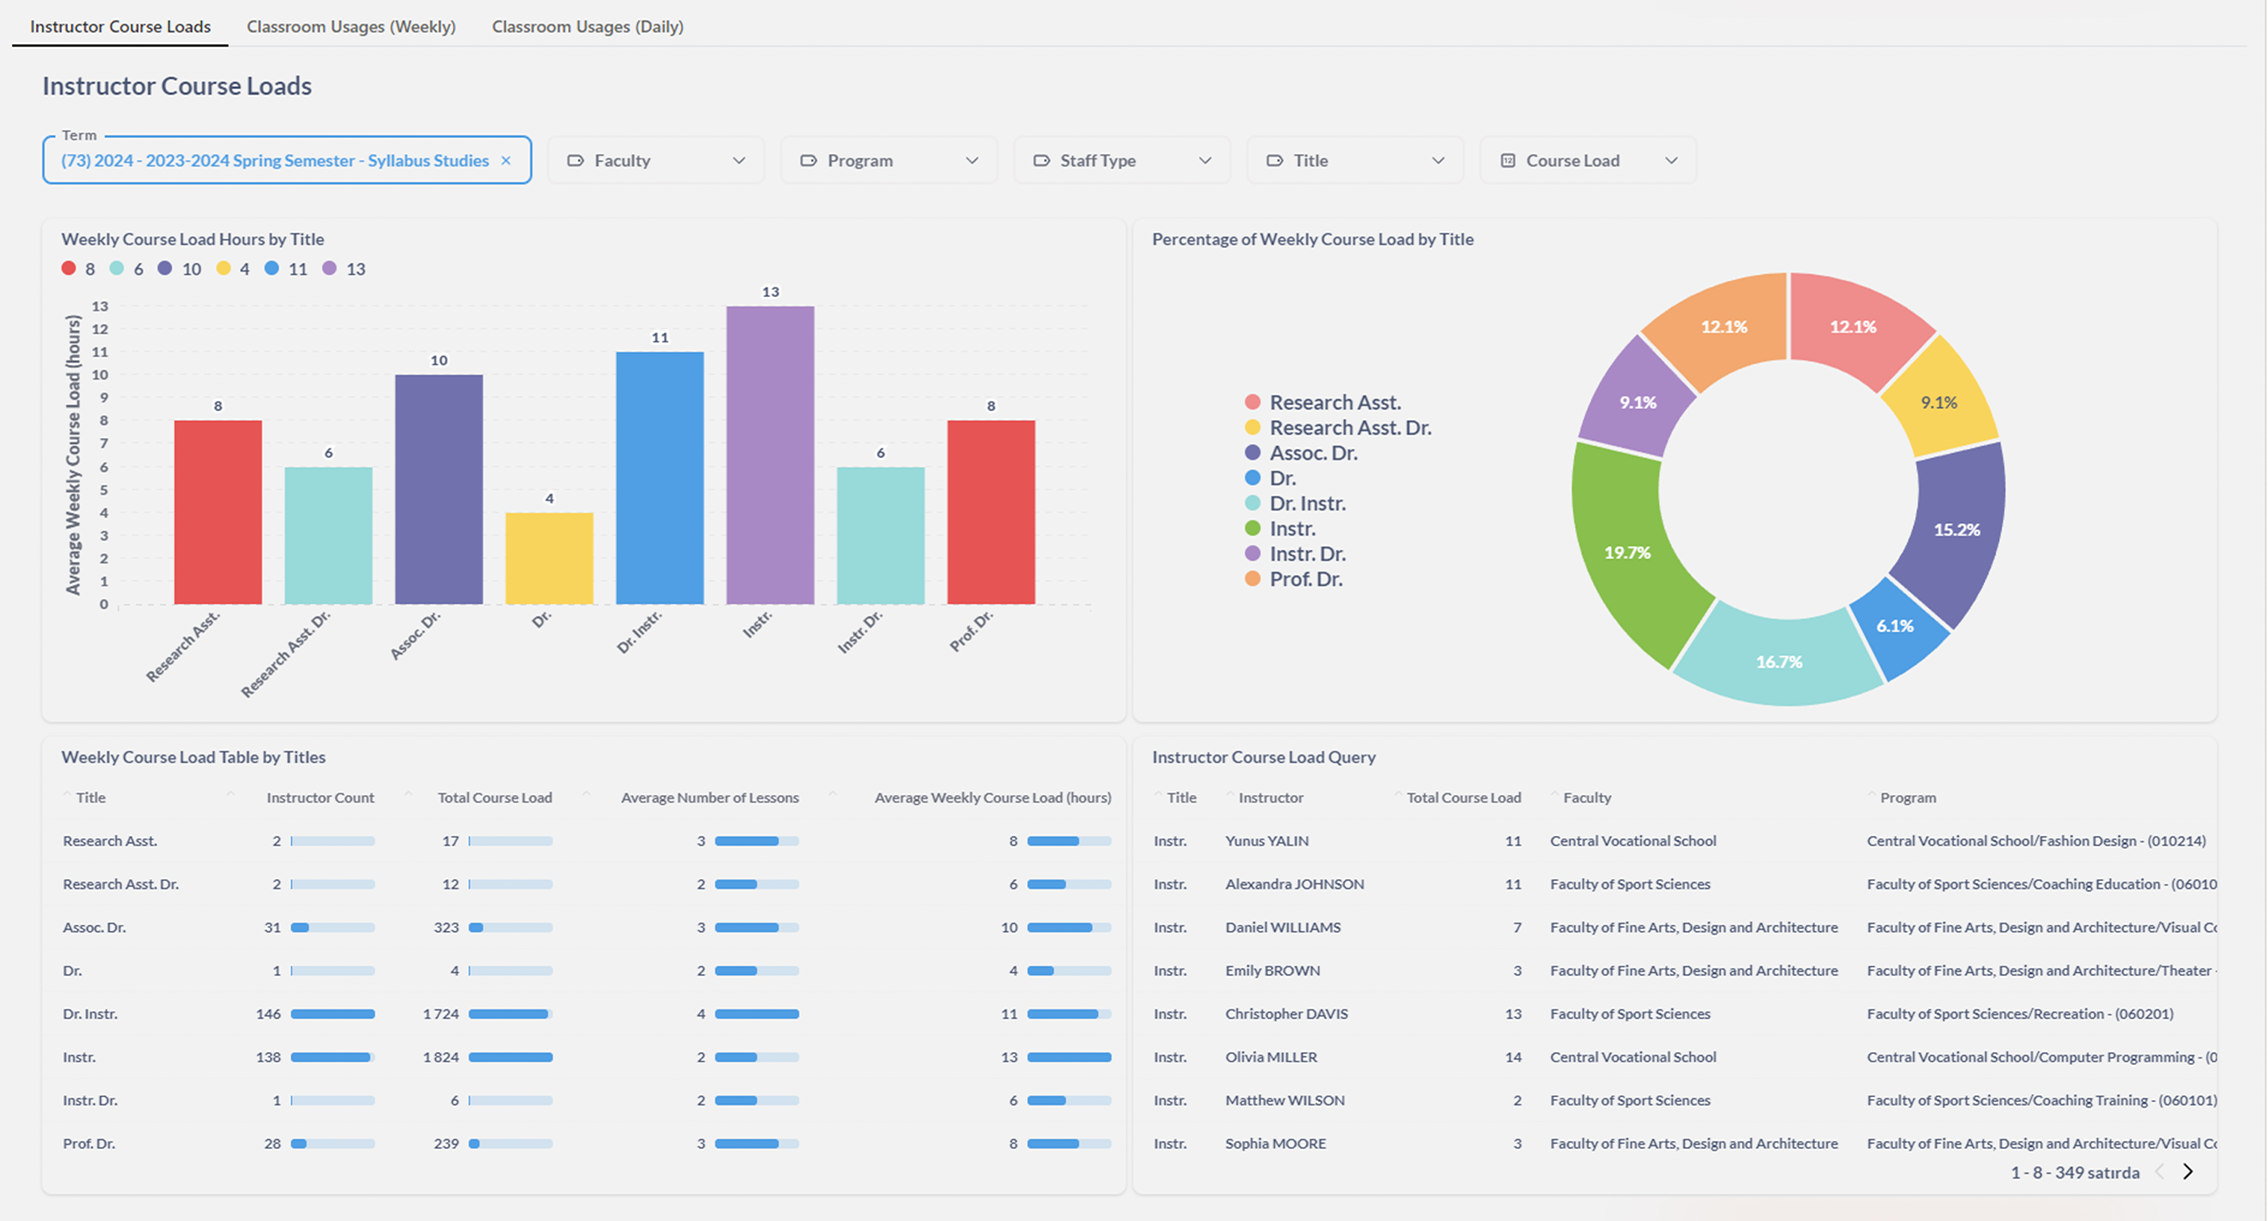Click the previous-page arrow in the query table
Viewport: 2268px width, 1221px height.
point(2161,1171)
